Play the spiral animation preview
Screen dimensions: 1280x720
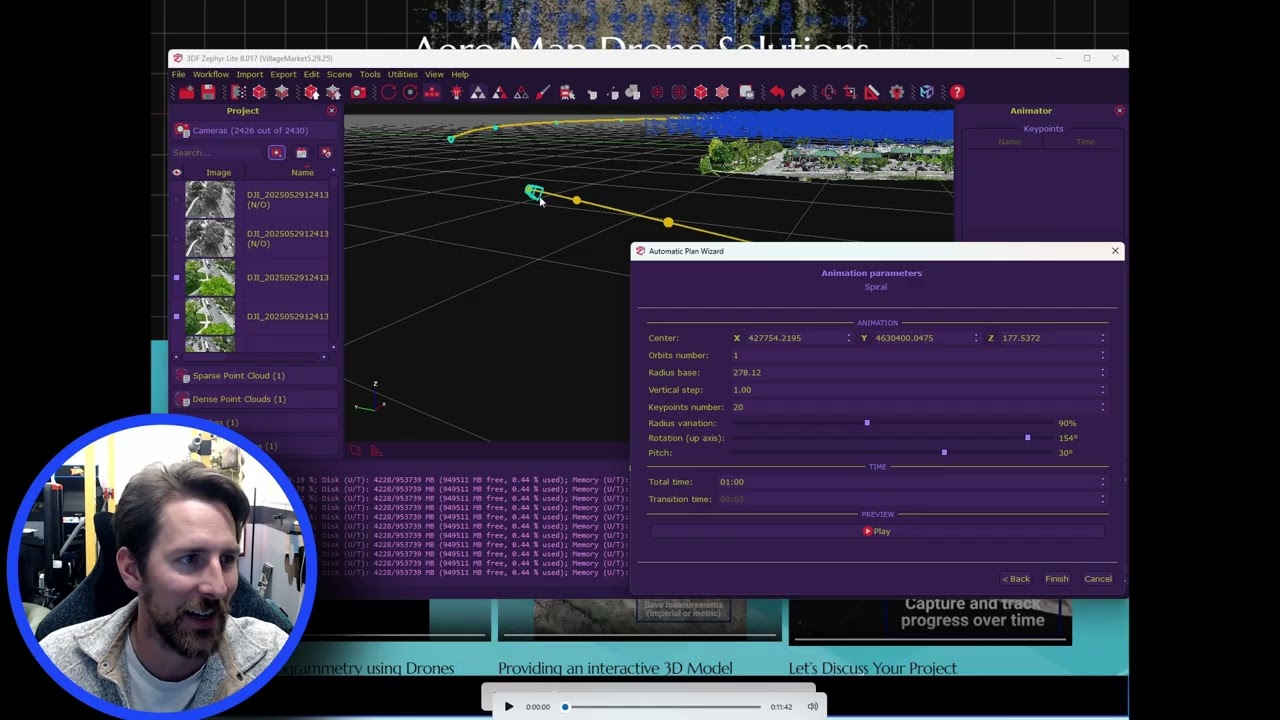877,531
